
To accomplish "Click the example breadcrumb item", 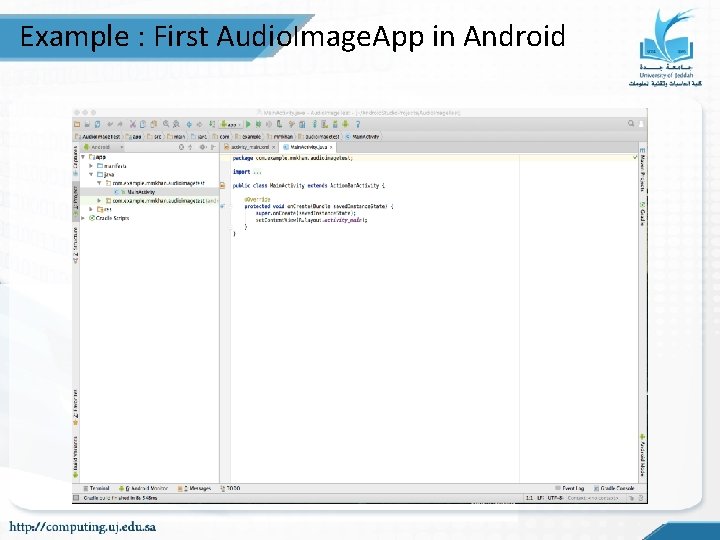I will pyautogui.click(x=248, y=136).
